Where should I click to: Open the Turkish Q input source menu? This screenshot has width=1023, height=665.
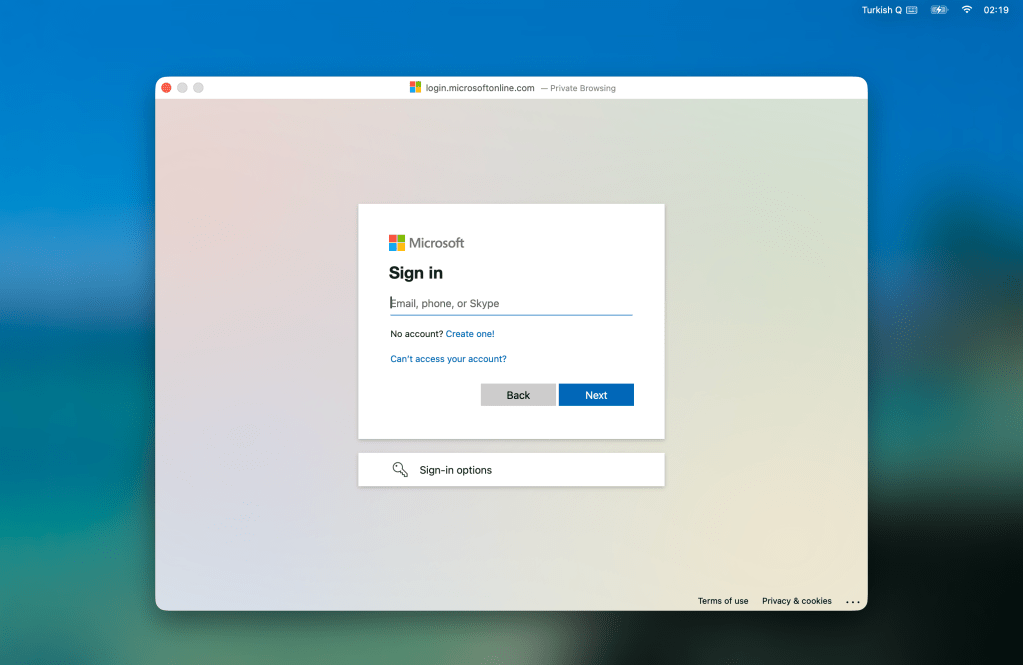pyautogui.click(x=889, y=10)
